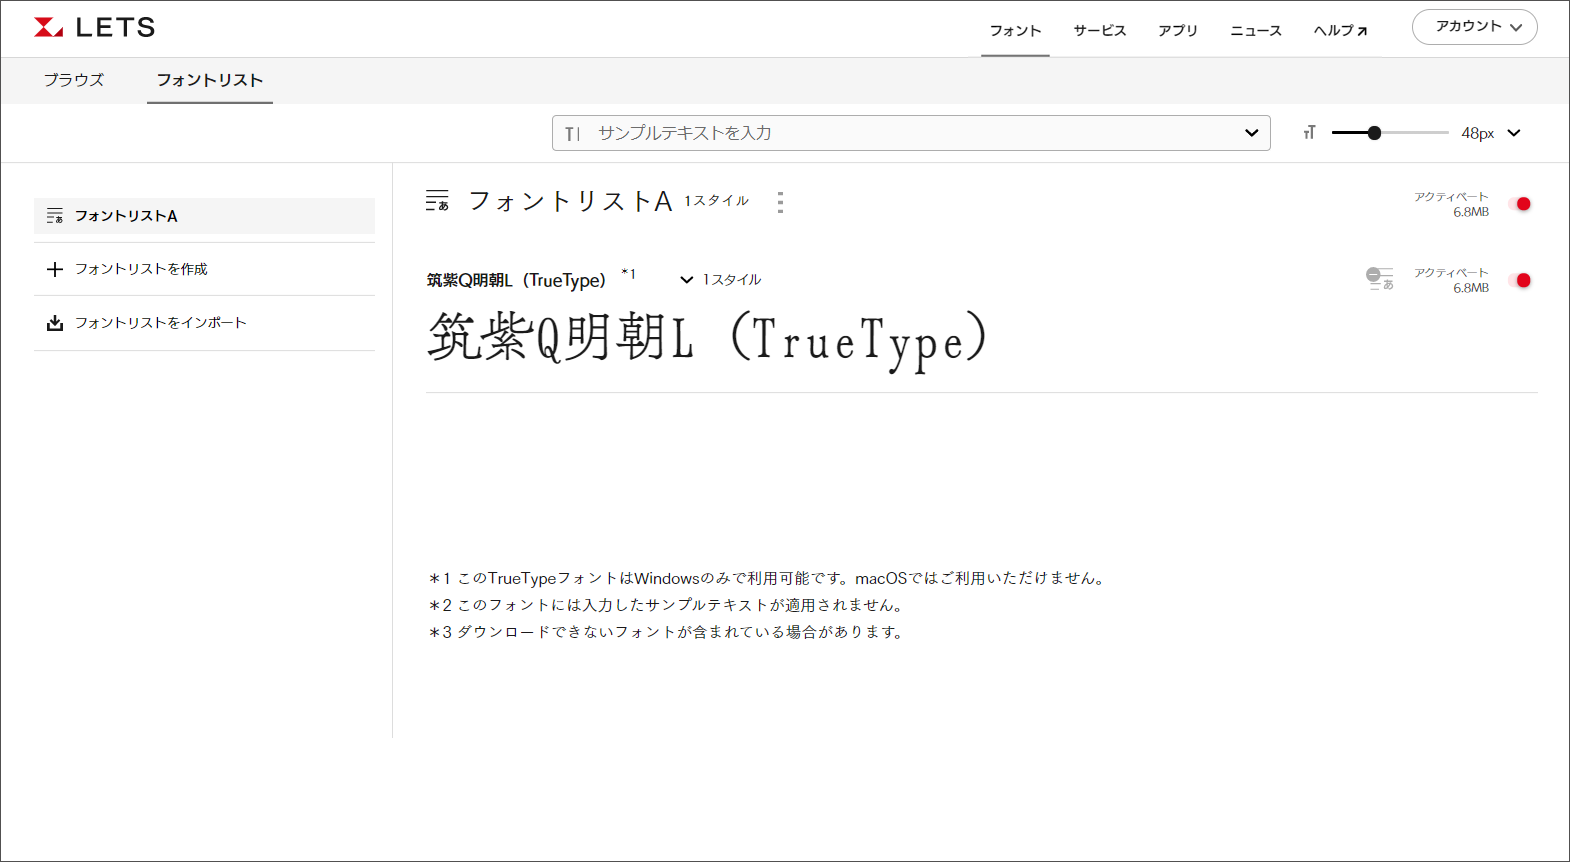Click the *2 sample text footnote
The image size is (1570, 862).
point(666,605)
